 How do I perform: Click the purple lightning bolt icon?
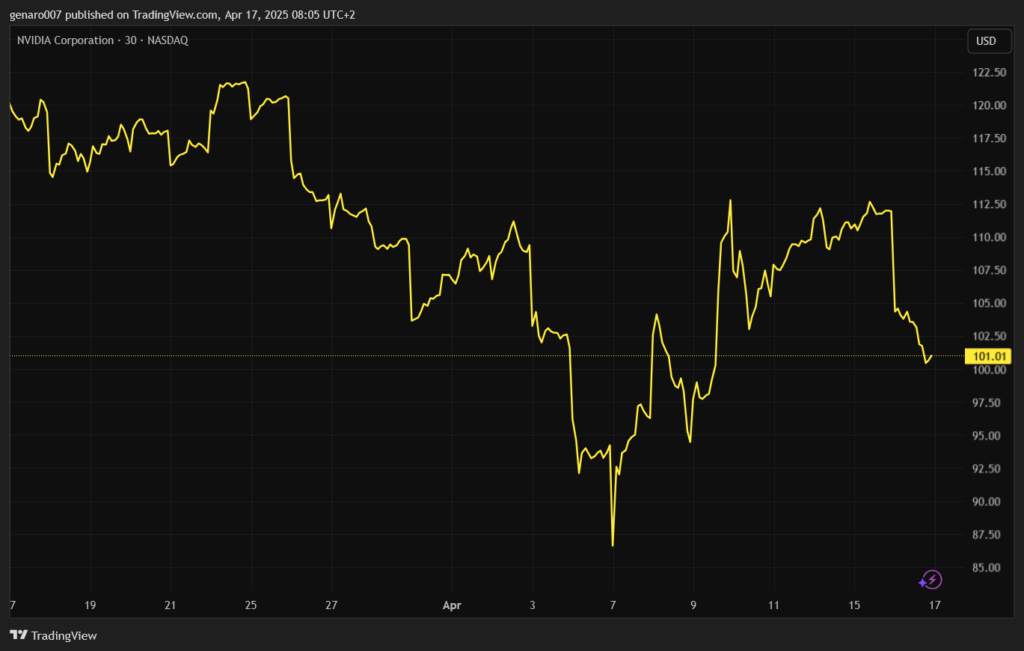931,579
